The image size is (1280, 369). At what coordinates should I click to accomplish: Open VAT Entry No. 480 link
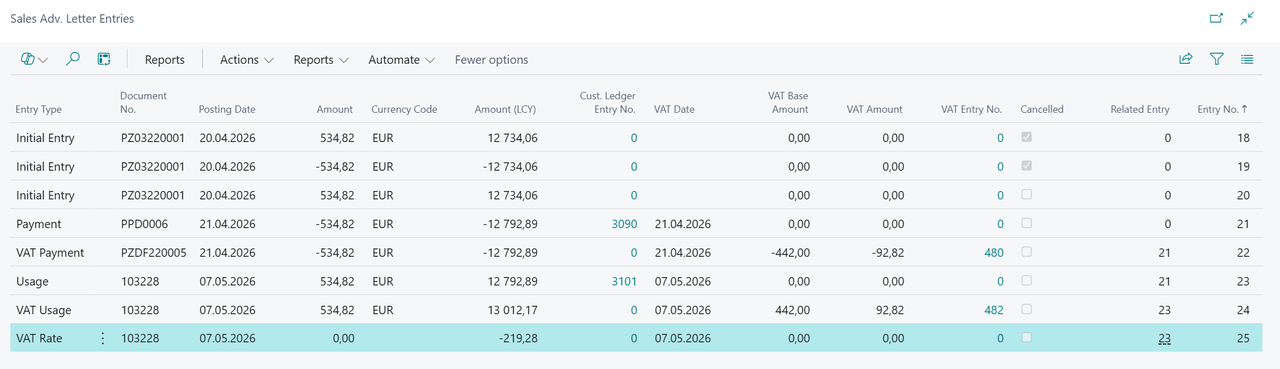(x=994, y=253)
